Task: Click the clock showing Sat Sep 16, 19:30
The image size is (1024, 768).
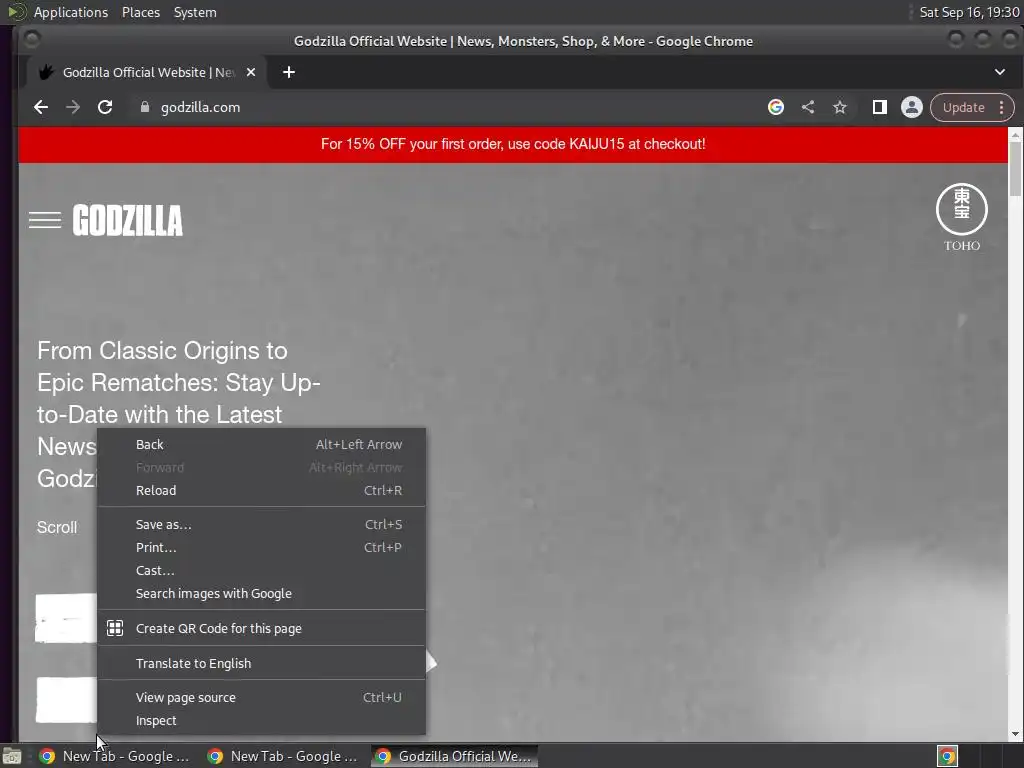Action: 969,12
